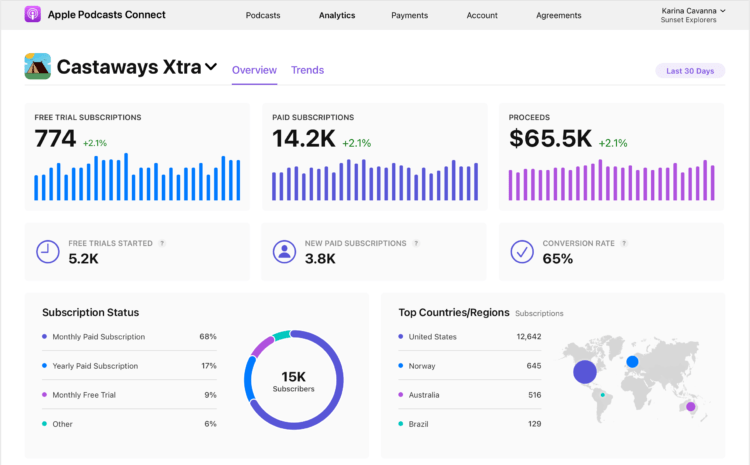Select the Yearly Paid Subscription row
The image size is (750, 465).
[x=129, y=365]
